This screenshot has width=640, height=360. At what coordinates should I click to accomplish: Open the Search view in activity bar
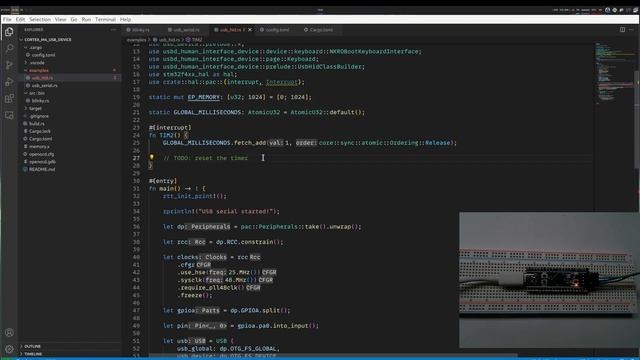point(9,48)
